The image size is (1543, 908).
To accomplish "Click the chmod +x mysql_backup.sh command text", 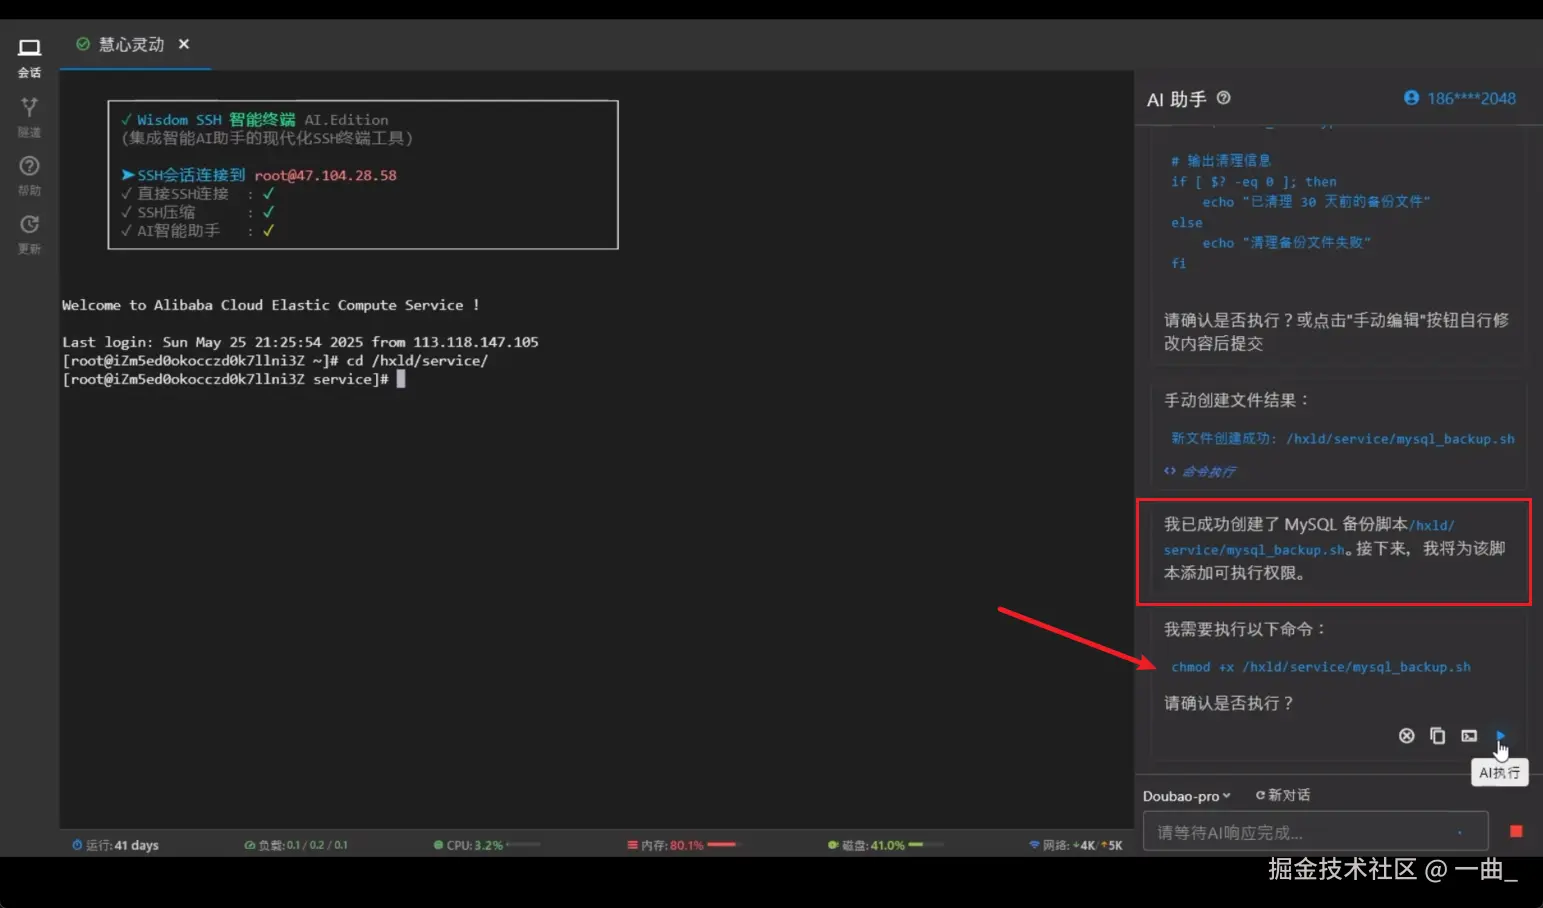I will point(1321,667).
